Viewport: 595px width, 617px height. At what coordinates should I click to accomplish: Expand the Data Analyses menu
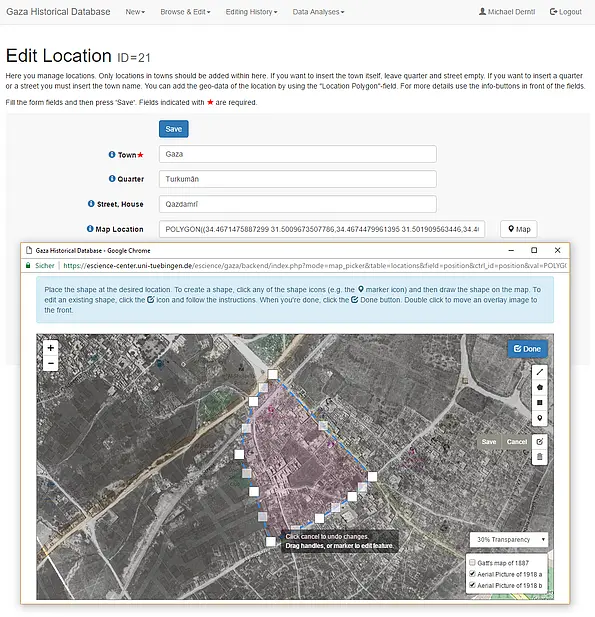coord(318,12)
